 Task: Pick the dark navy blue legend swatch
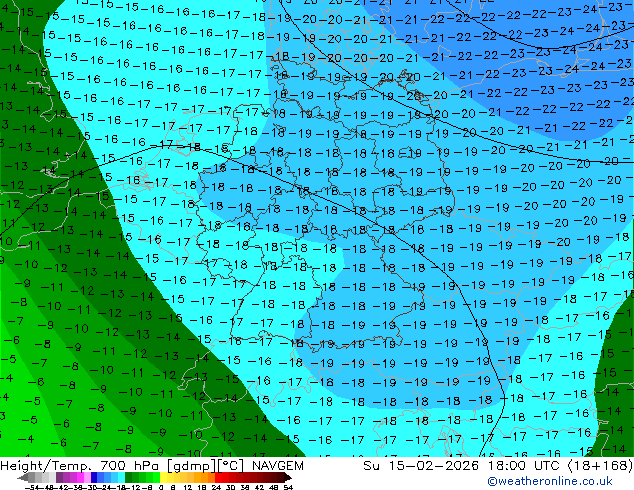pyautogui.click(x=94, y=477)
